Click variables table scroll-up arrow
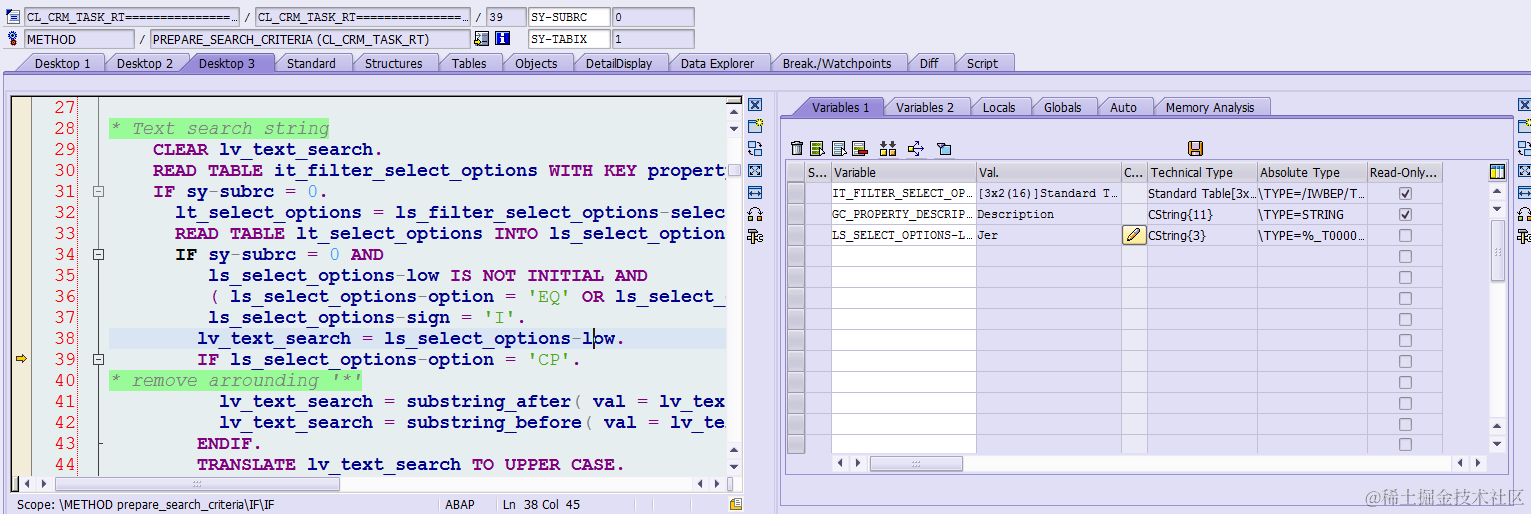 point(1497,190)
